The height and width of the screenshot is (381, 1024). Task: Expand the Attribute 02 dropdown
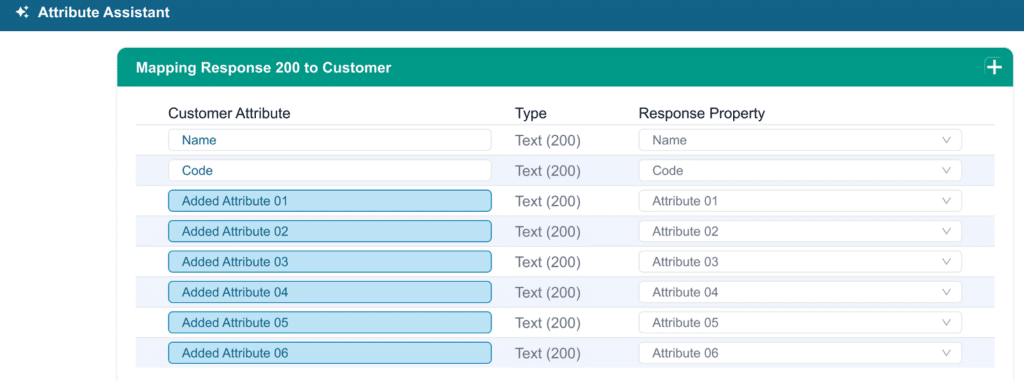pos(800,231)
